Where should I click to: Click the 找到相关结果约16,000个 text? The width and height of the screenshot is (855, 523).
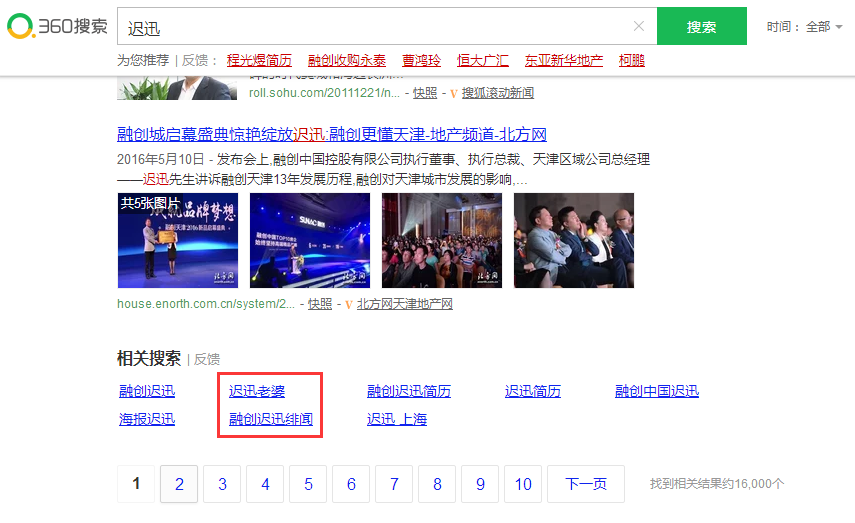pyautogui.click(x=717, y=484)
